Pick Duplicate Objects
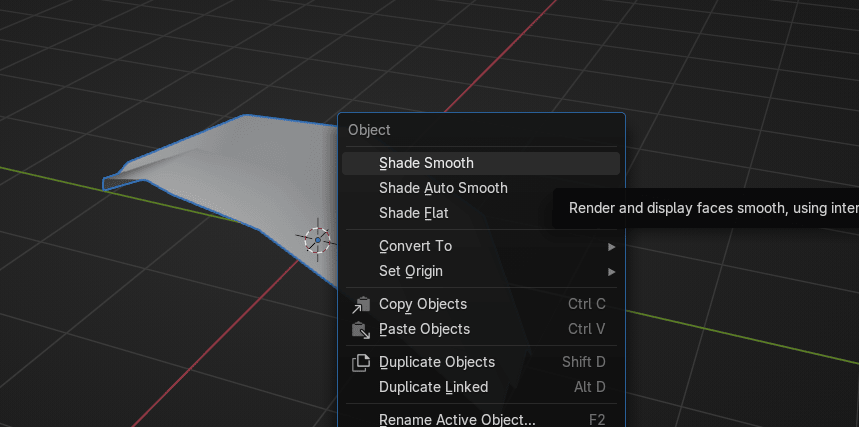859x427 pixels. click(x=437, y=362)
